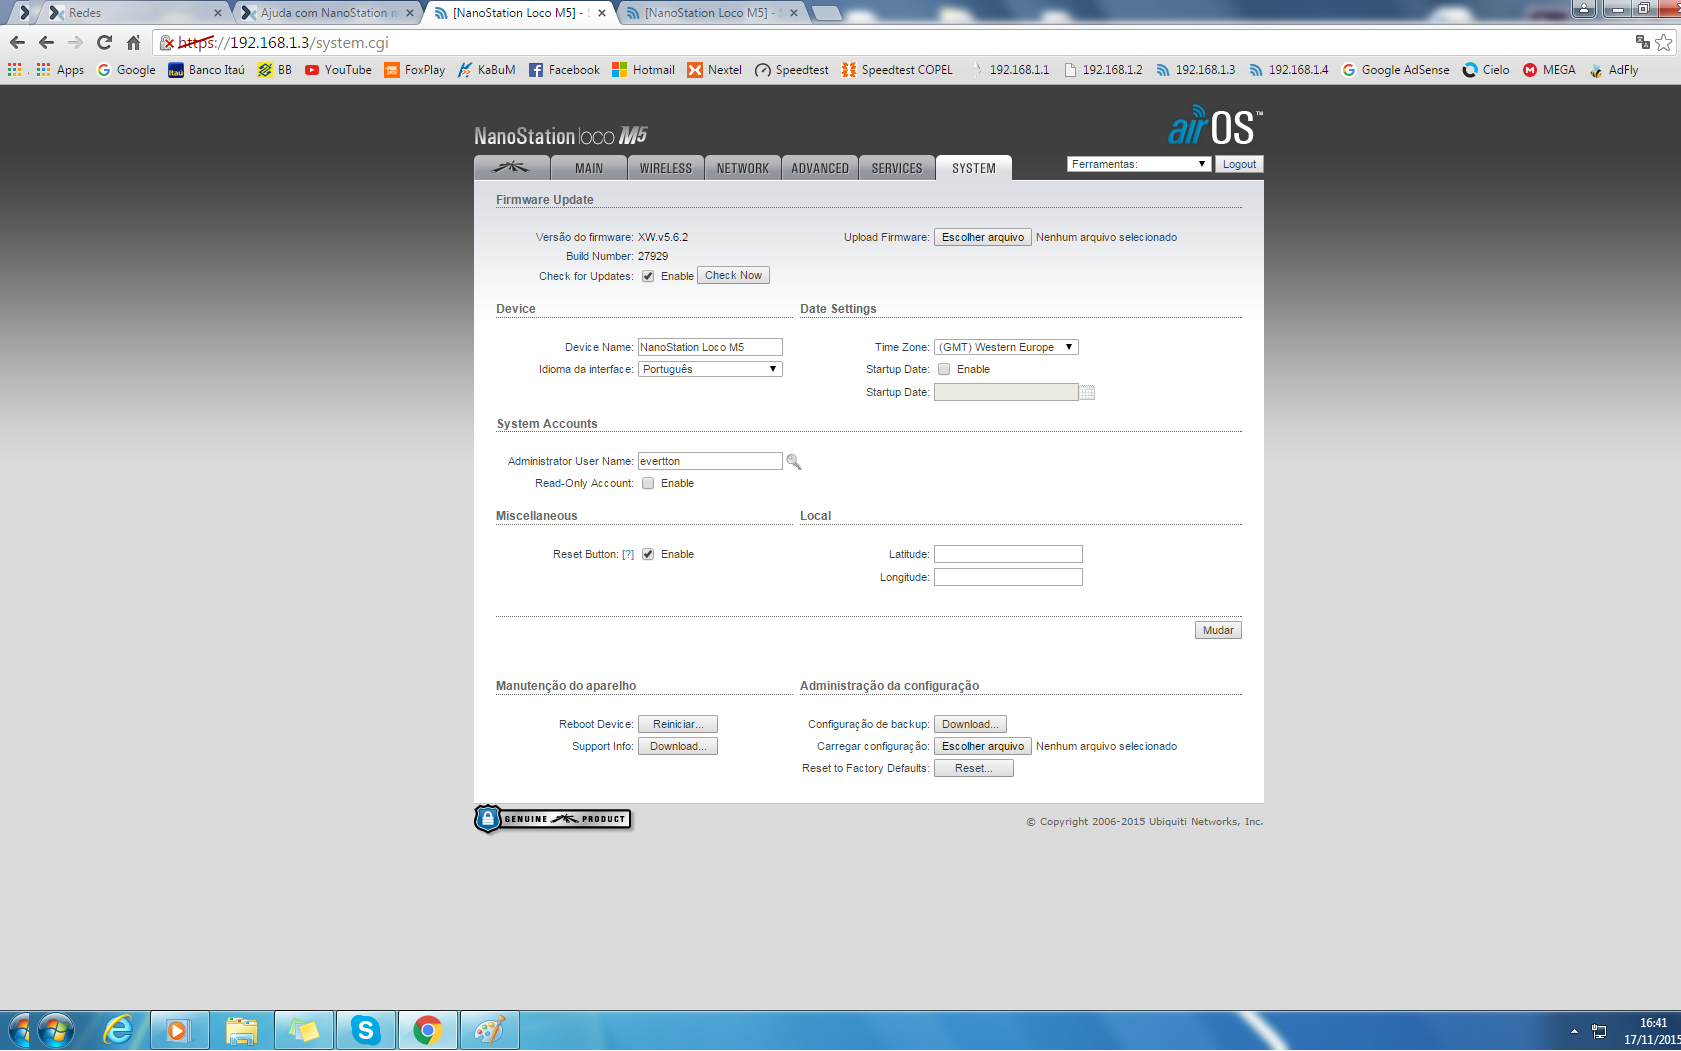Screen dimensions: 1681x1051
Task: Open Paint from the taskbar
Action: [489, 1030]
